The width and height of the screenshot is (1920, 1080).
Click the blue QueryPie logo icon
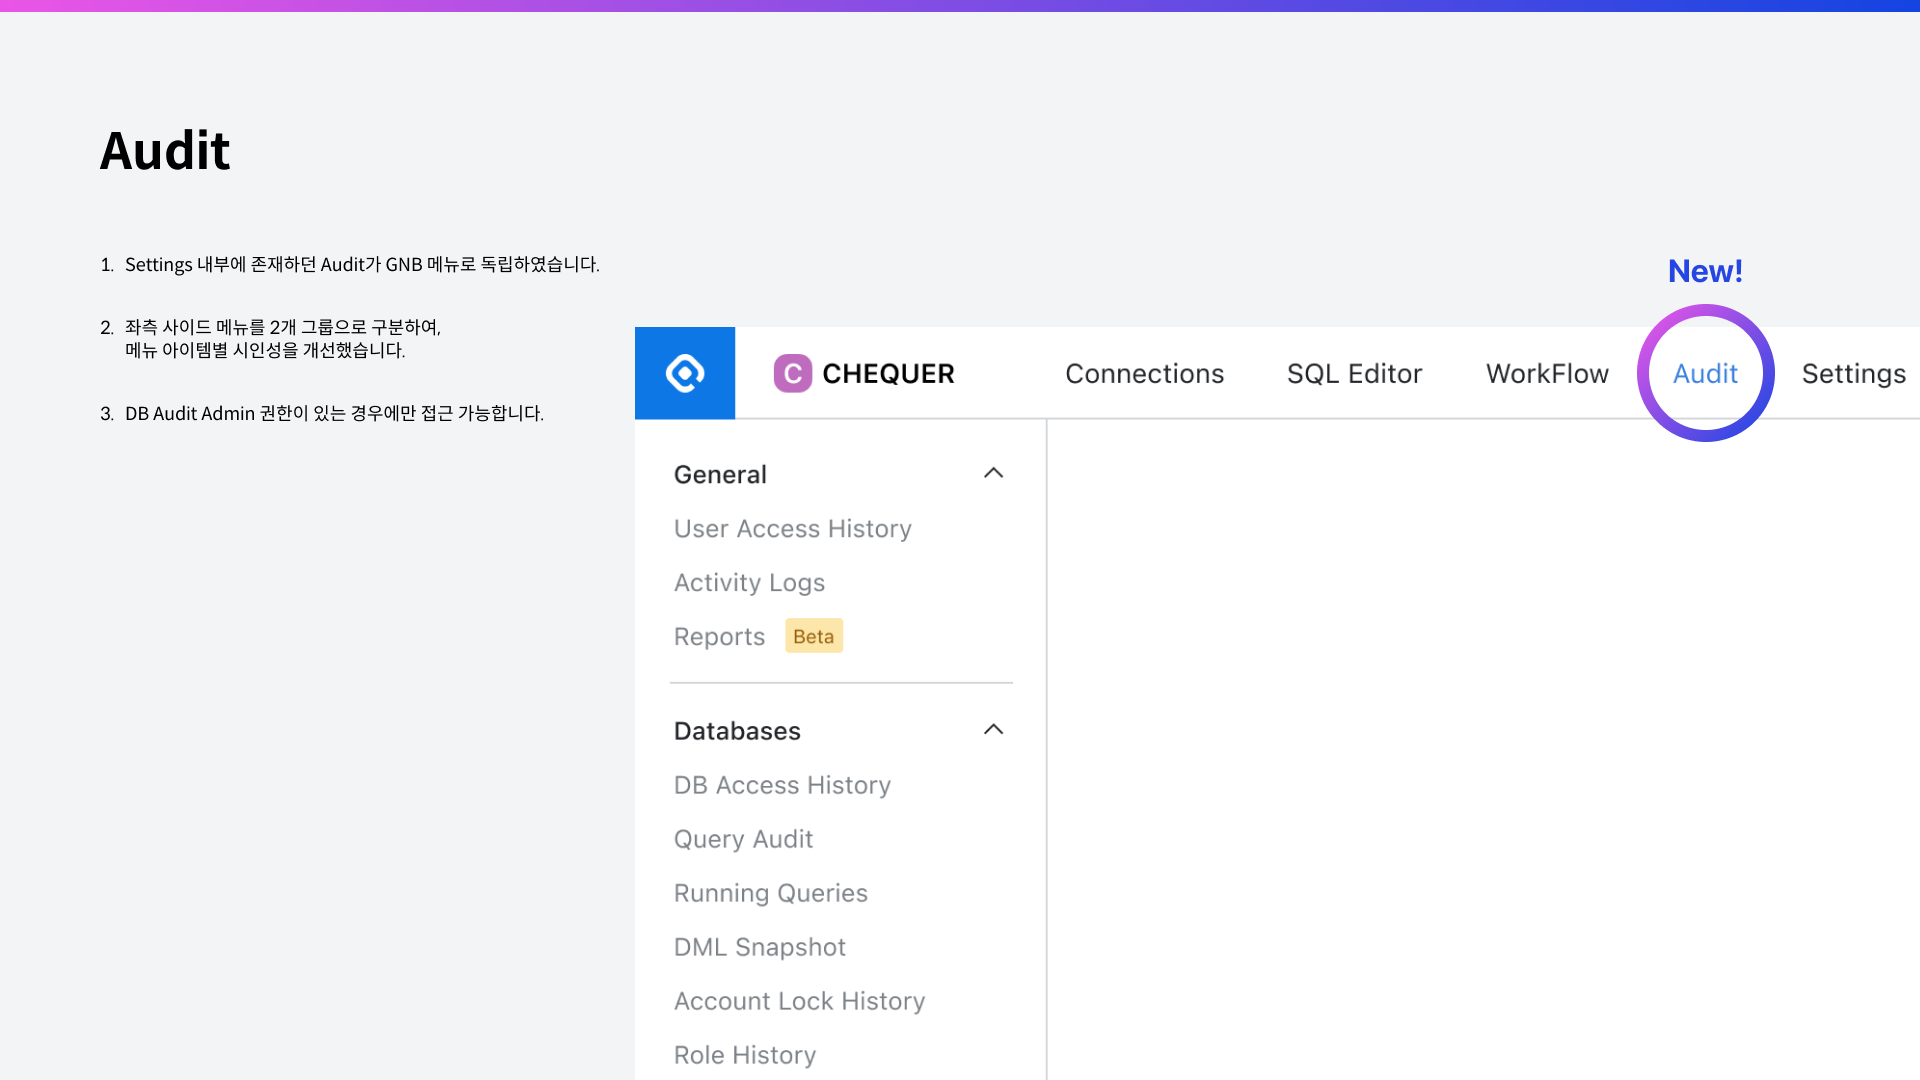[685, 373]
